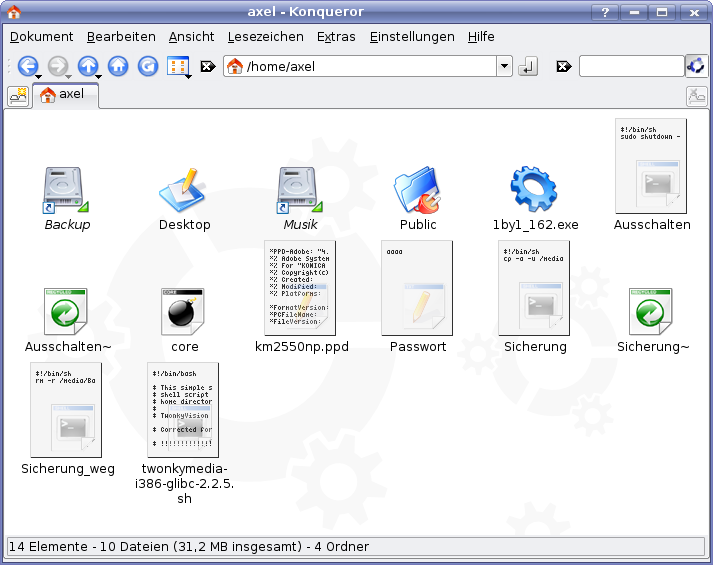Select the Sicherung_weg script thumbnail
This screenshot has height=565, width=713.
[66, 410]
